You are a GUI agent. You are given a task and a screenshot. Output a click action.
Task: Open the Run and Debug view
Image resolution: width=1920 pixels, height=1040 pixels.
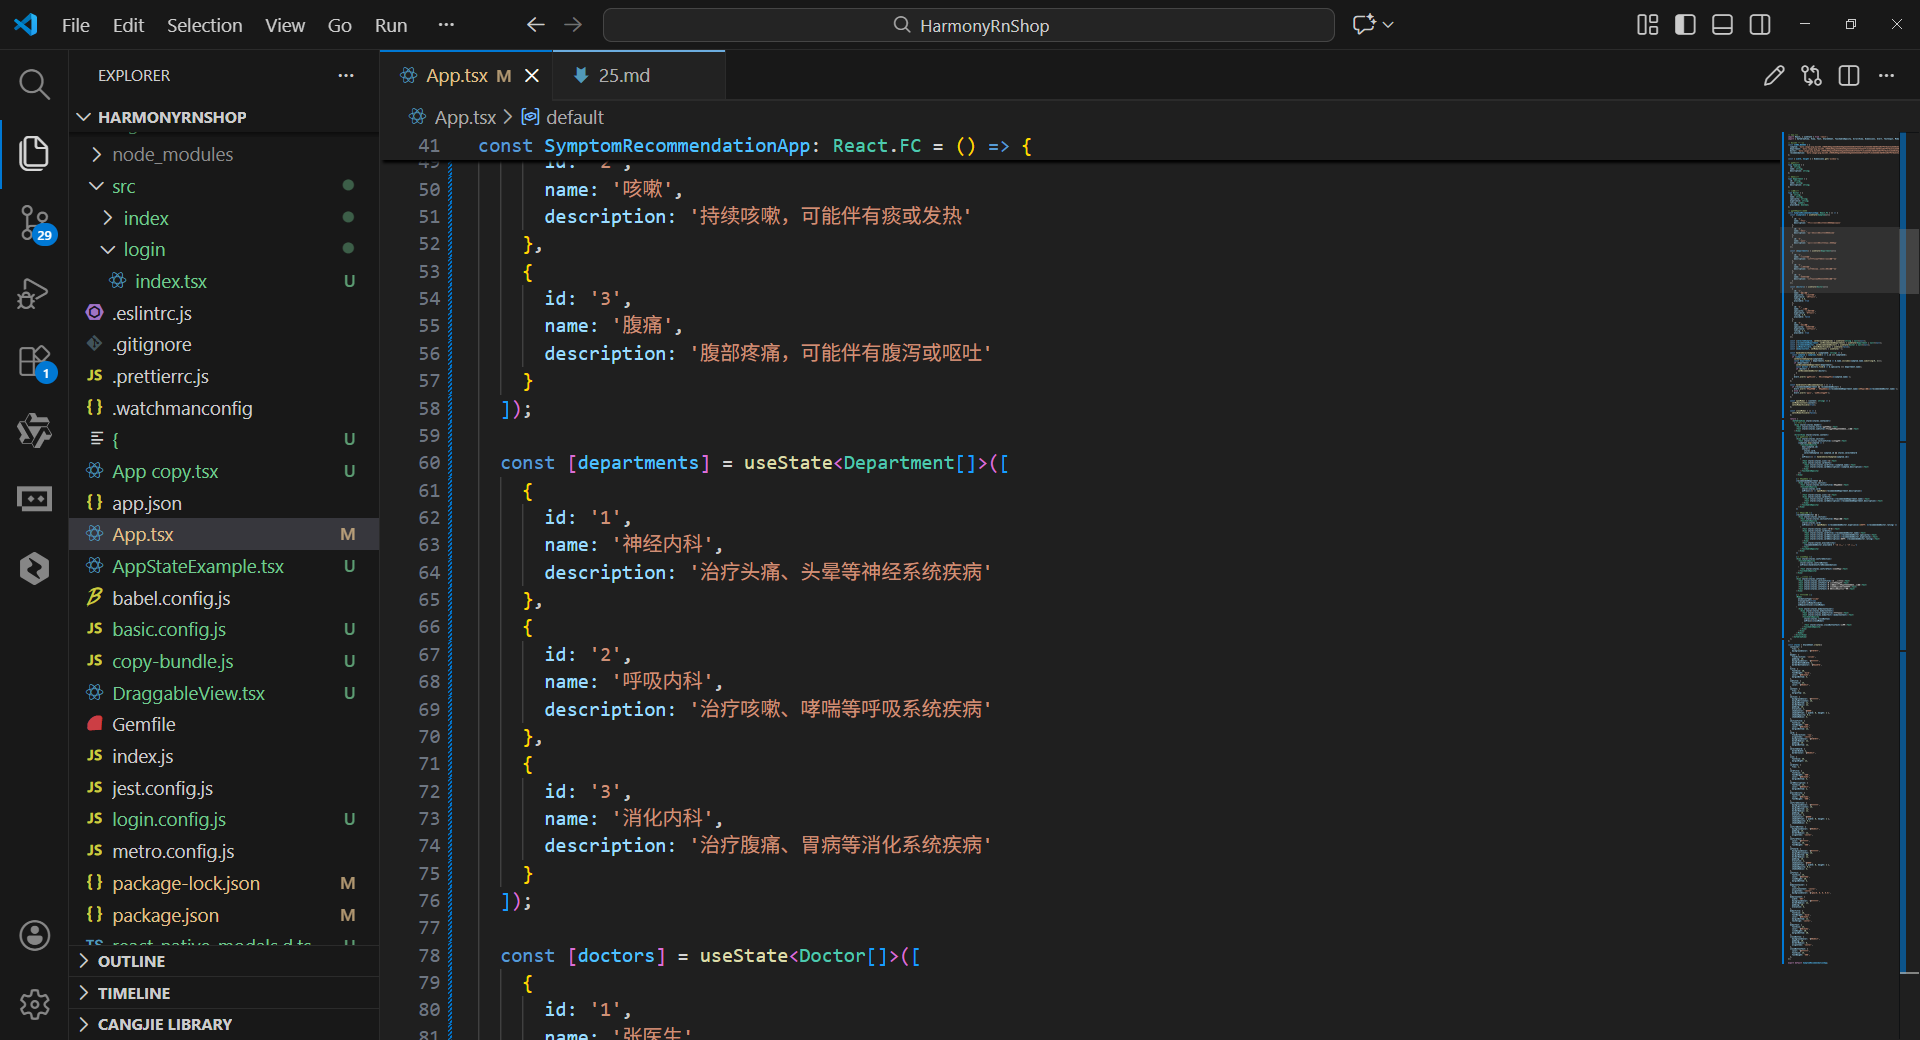click(34, 293)
